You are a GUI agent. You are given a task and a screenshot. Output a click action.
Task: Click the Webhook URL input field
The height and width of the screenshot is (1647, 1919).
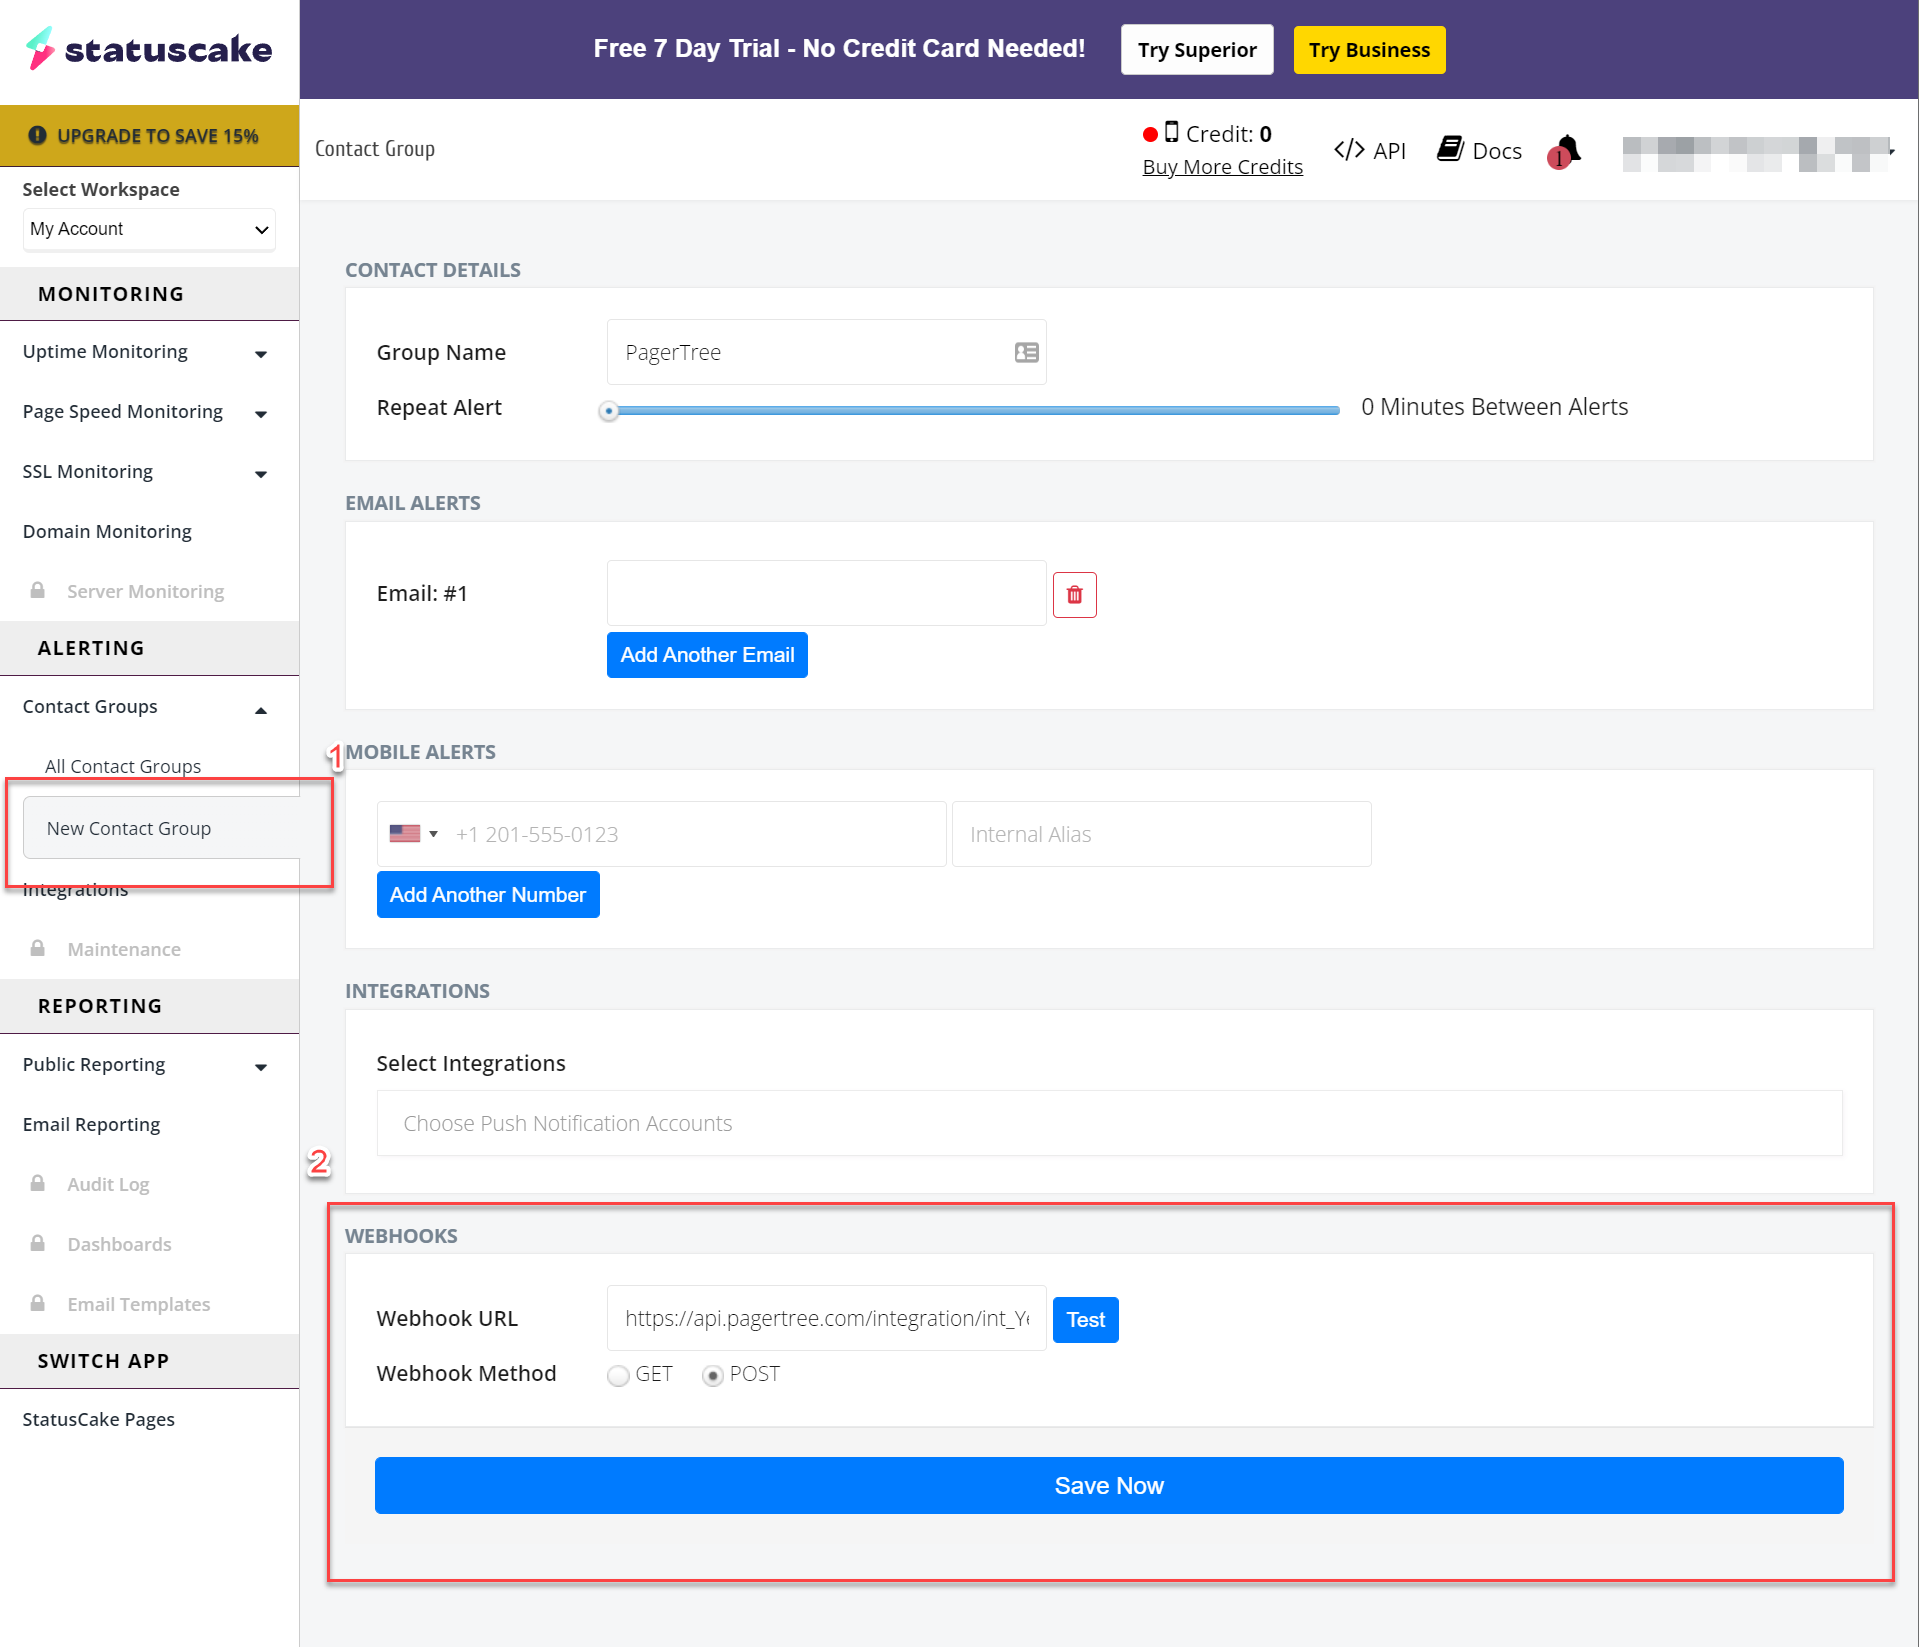825,1319
